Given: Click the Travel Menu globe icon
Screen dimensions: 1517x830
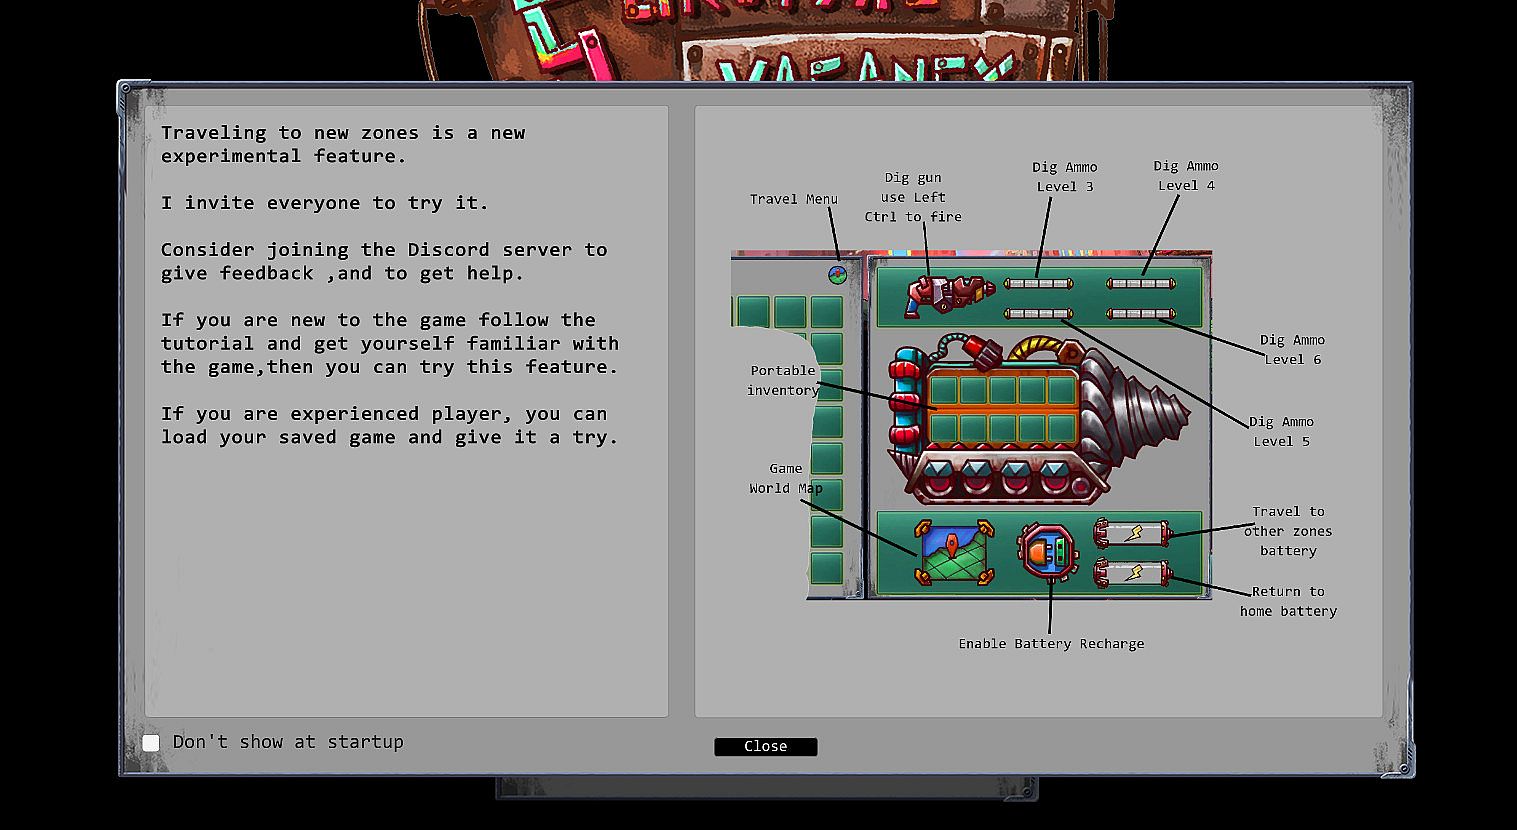Looking at the screenshot, I should click(838, 274).
